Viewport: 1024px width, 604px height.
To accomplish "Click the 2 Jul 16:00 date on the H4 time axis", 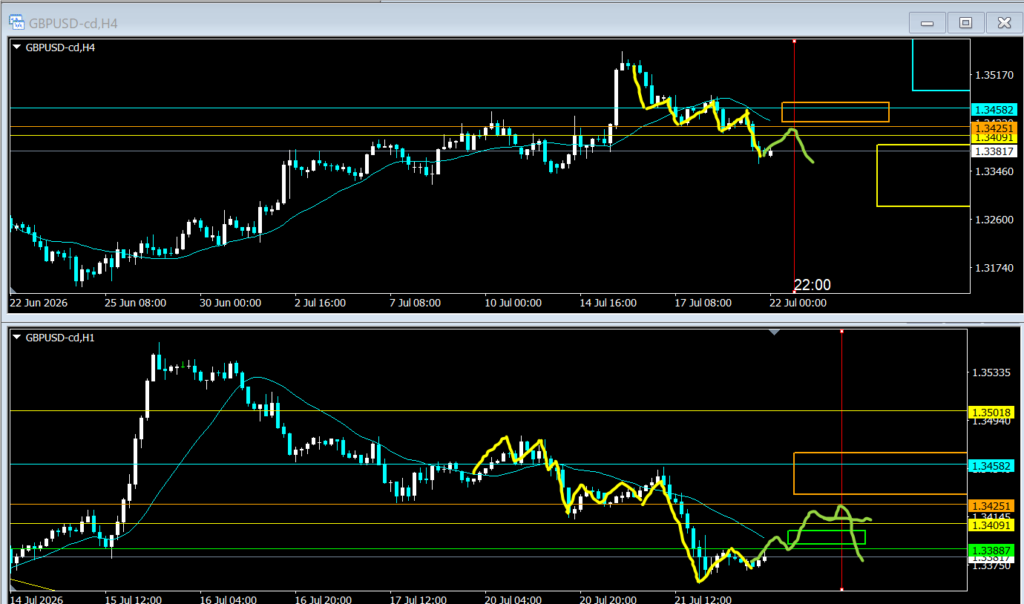I will click(x=320, y=303).
